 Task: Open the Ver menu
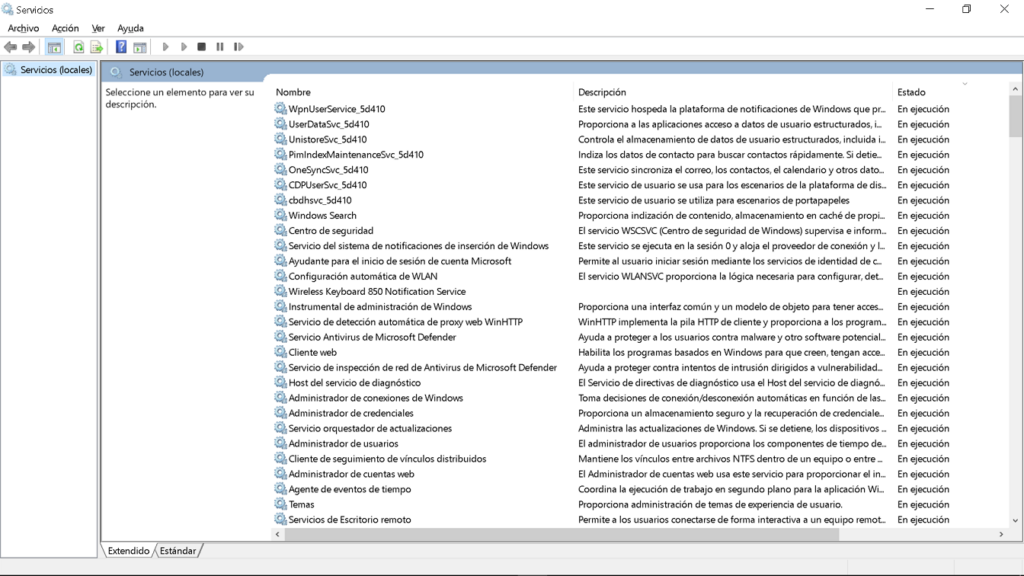pos(98,28)
